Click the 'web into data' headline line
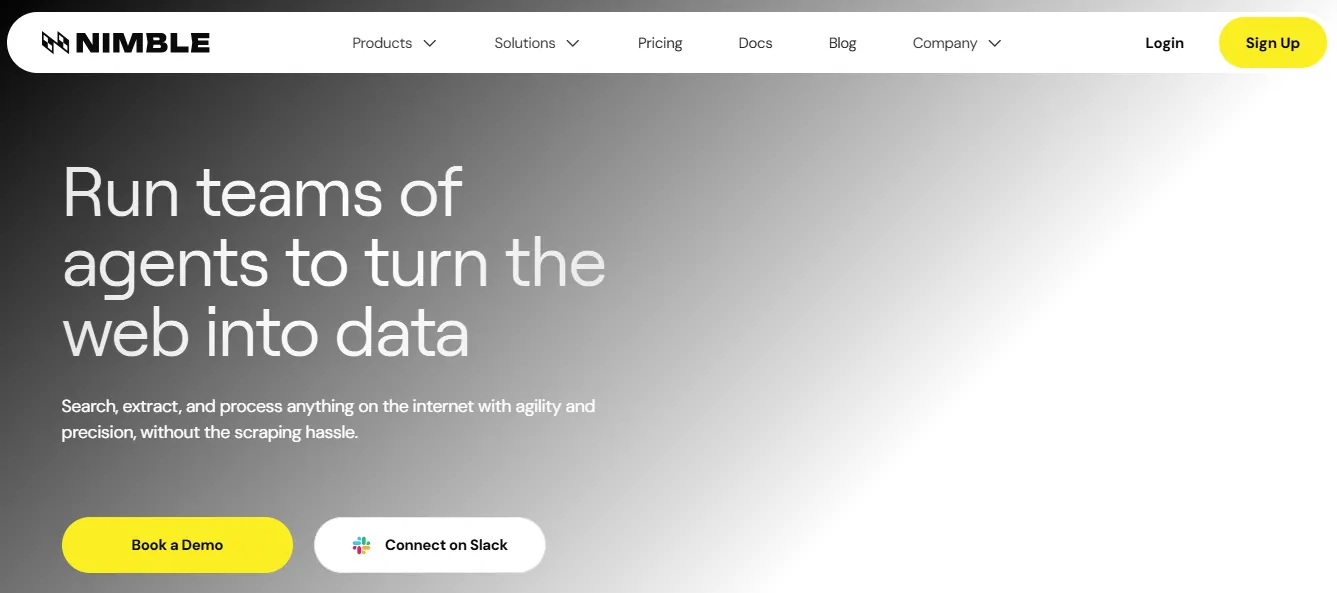The width and height of the screenshot is (1337, 593). (266, 334)
